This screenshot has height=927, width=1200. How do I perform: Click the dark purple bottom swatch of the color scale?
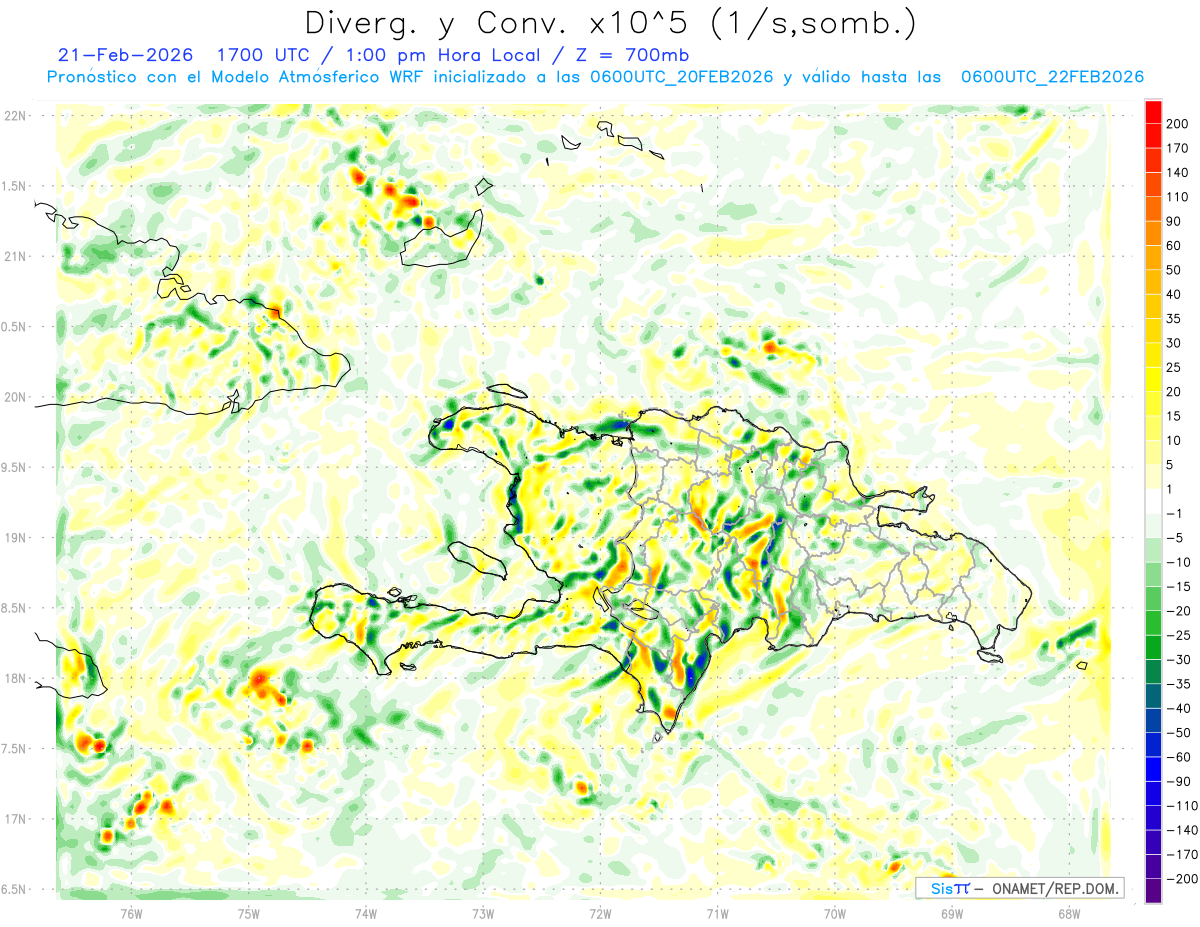[1153, 891]
